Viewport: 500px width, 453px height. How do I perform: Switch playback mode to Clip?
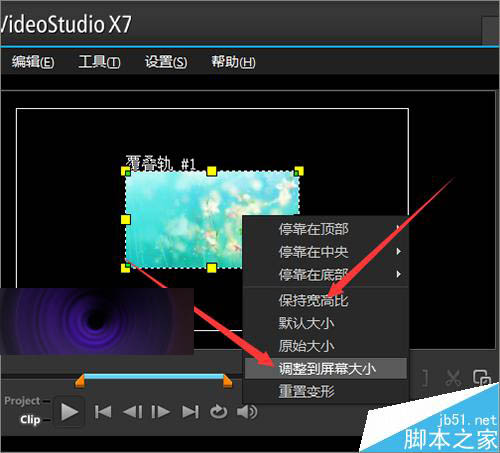coord(30,419)
